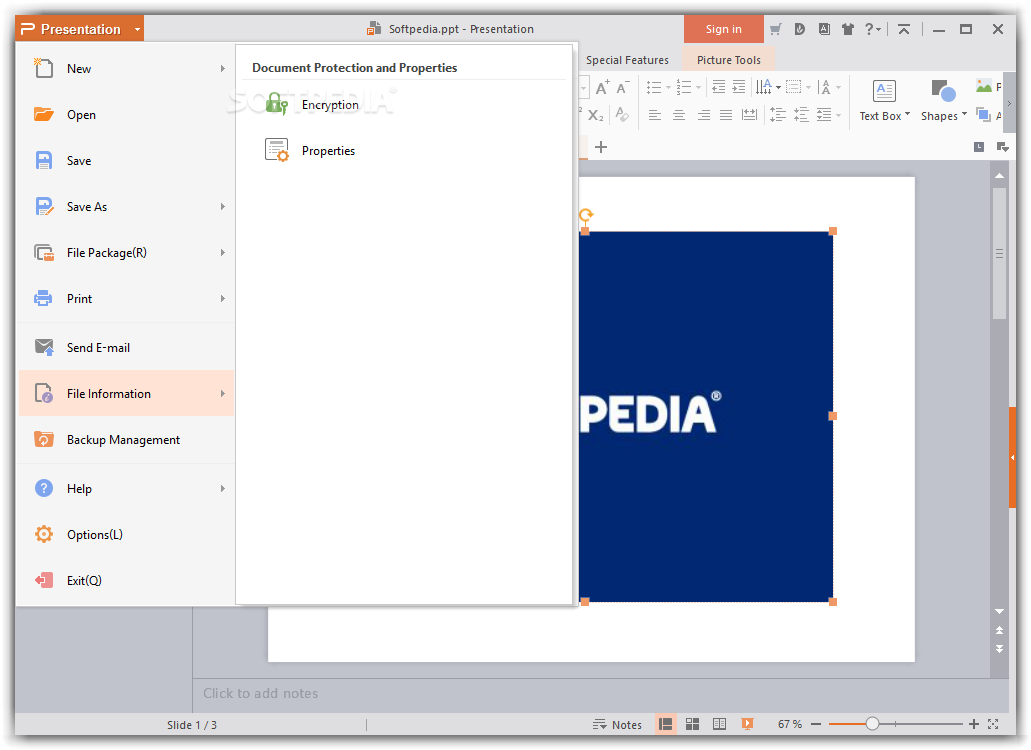The width and height of the screenshot is (1031, 750).
Task: Expand the Help submenu arrow
Action: [x=223, y=489]
